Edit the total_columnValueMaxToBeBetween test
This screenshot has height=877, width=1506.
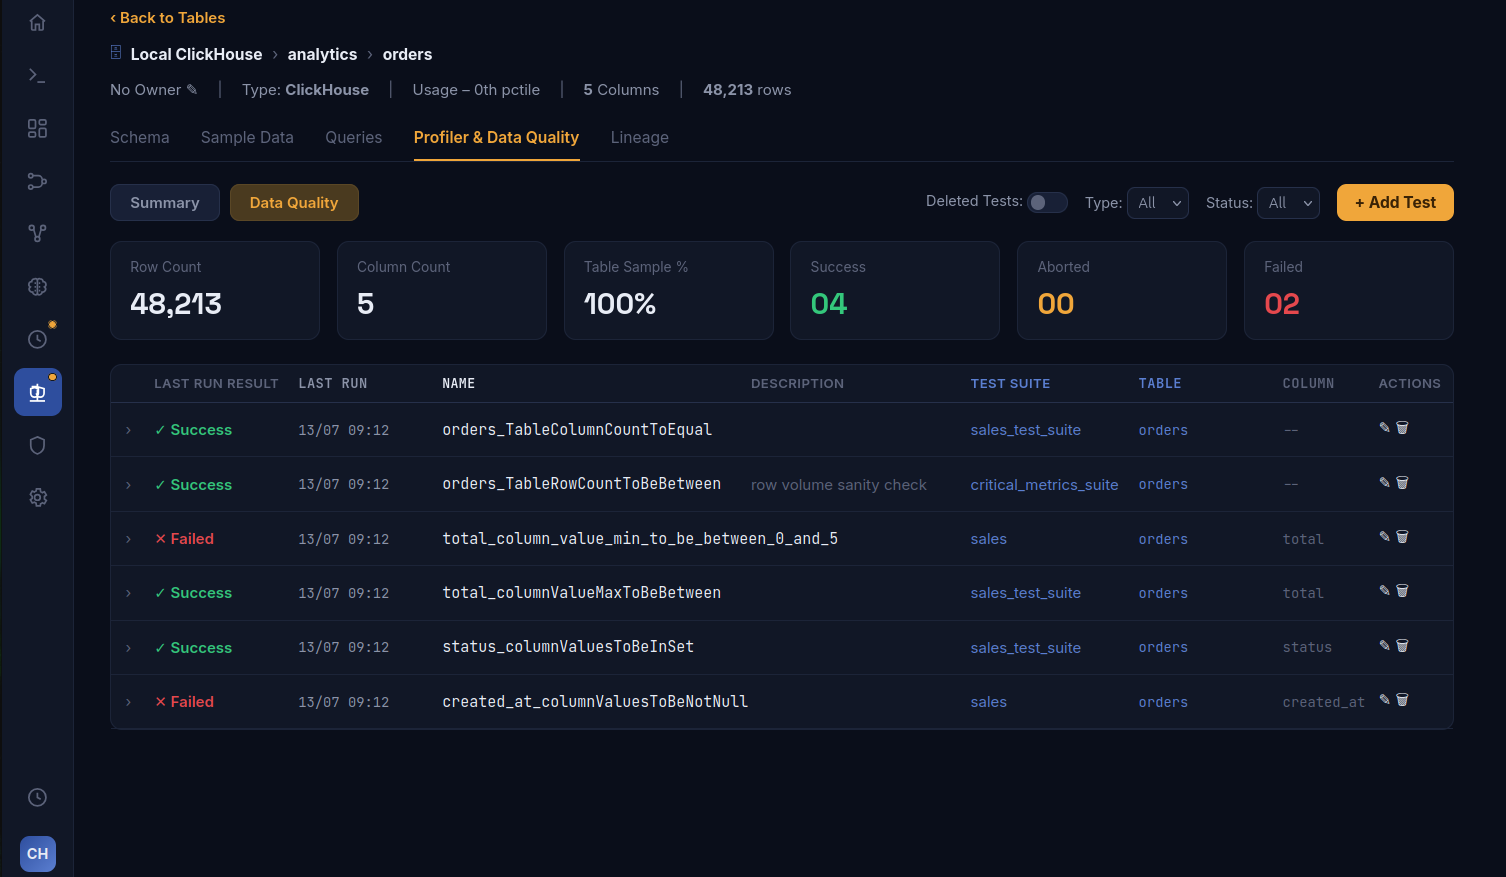(x=1385, y=591)
